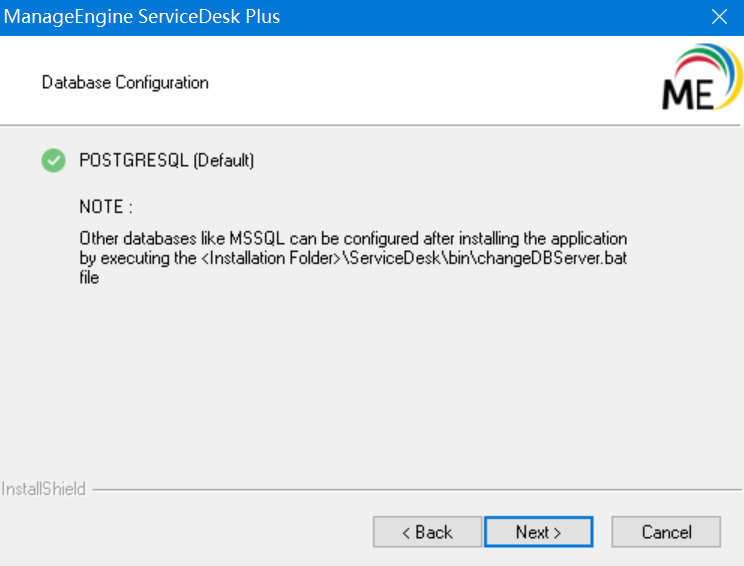
Task: Click the InstallShield label
Action: coord(44,489)
